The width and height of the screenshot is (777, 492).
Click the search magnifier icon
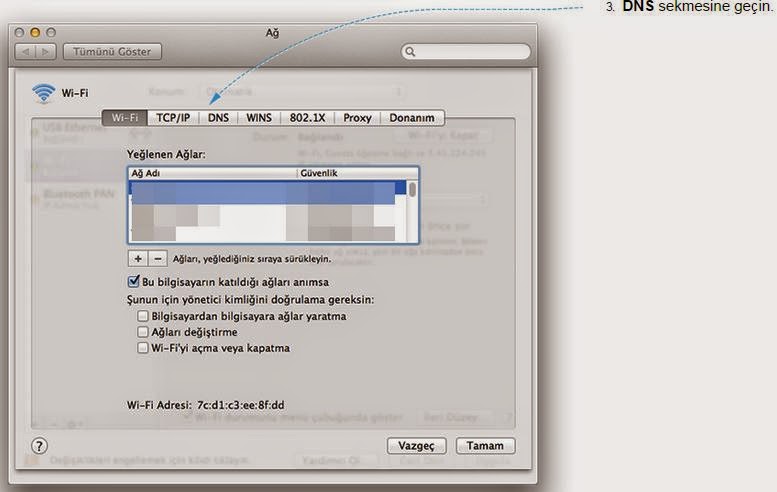click(410, 52)
